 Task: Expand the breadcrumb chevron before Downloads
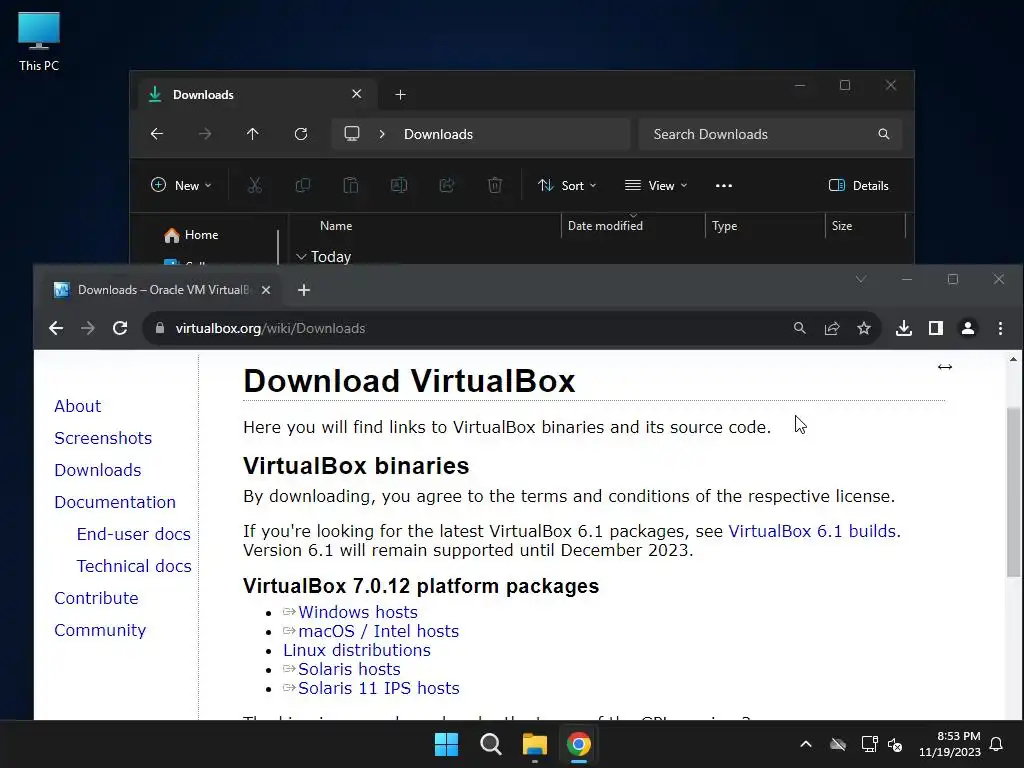pos(382,134)
